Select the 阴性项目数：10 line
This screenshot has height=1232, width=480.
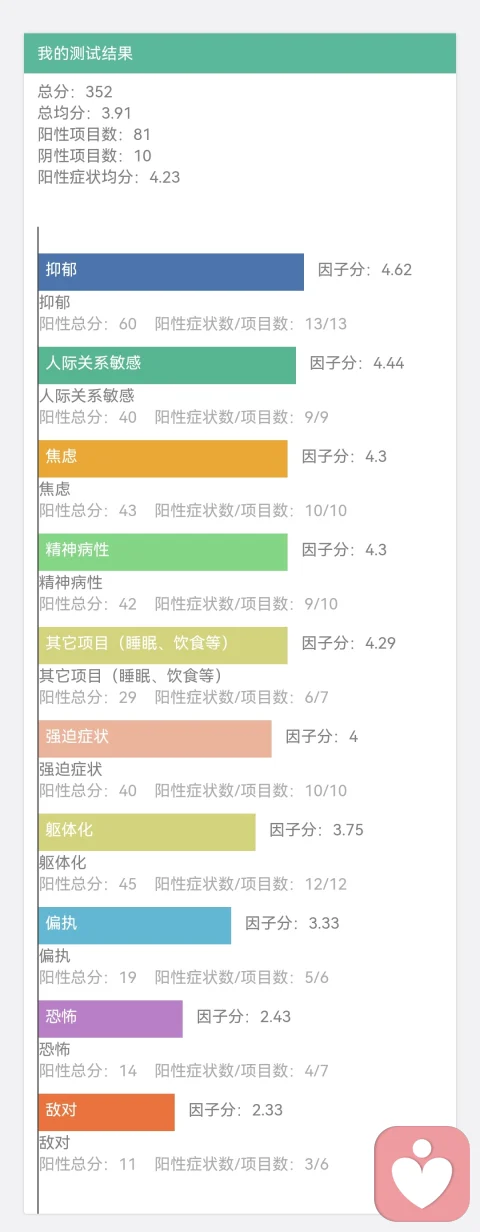coord(95,156)
